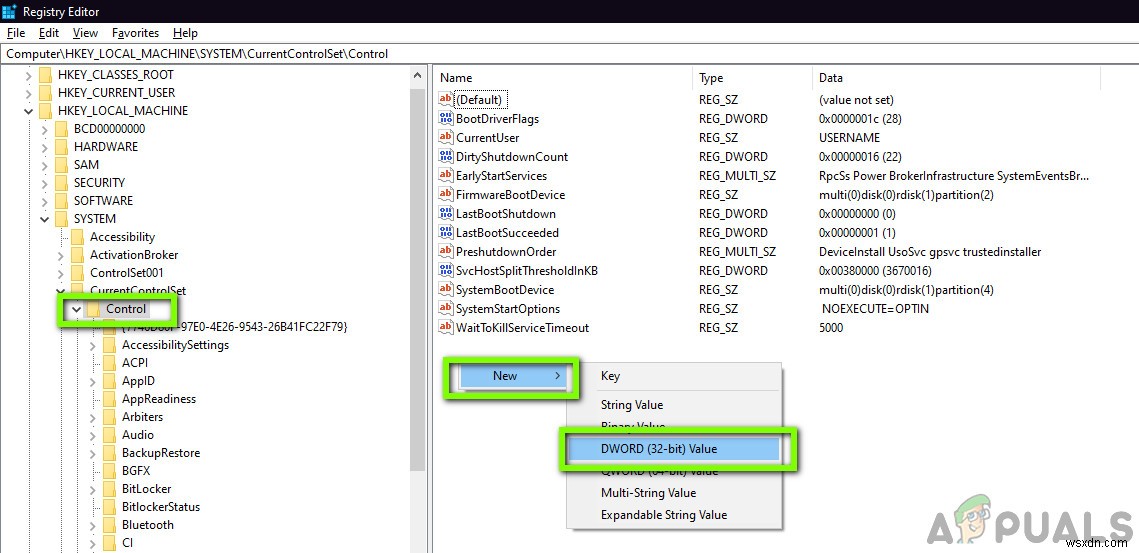Viewport: 1139px width, 553px height.
Task: Select the SAM key
Action: point(86,164)
